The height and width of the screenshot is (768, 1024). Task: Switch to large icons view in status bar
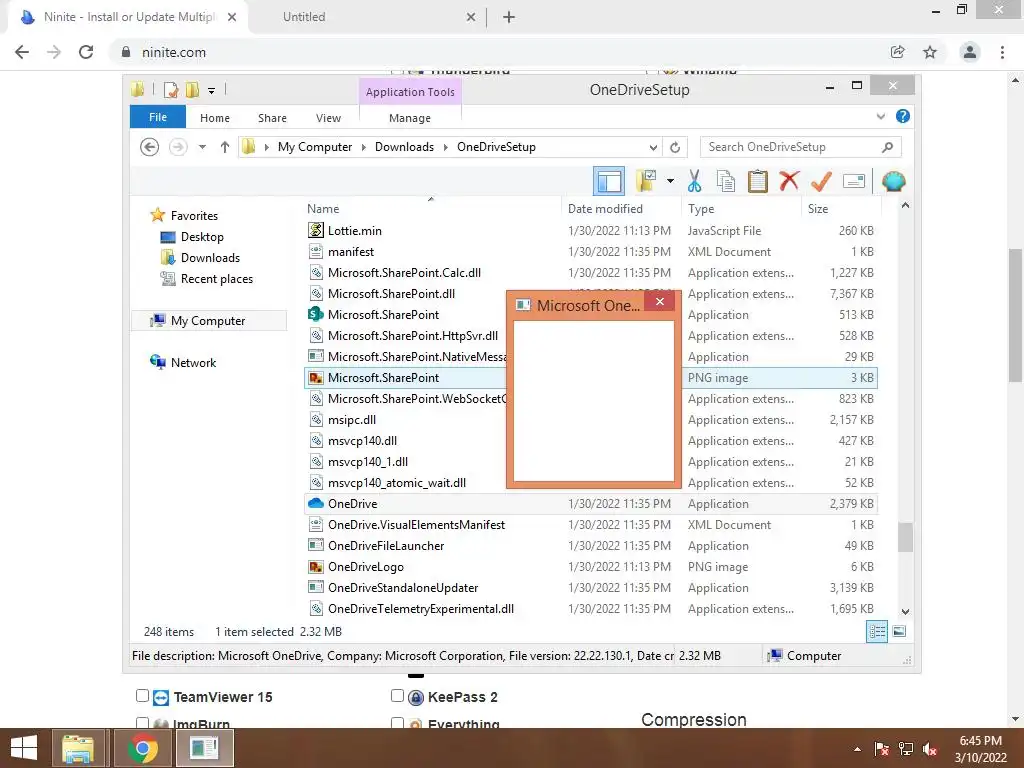(x=899, y=631)
